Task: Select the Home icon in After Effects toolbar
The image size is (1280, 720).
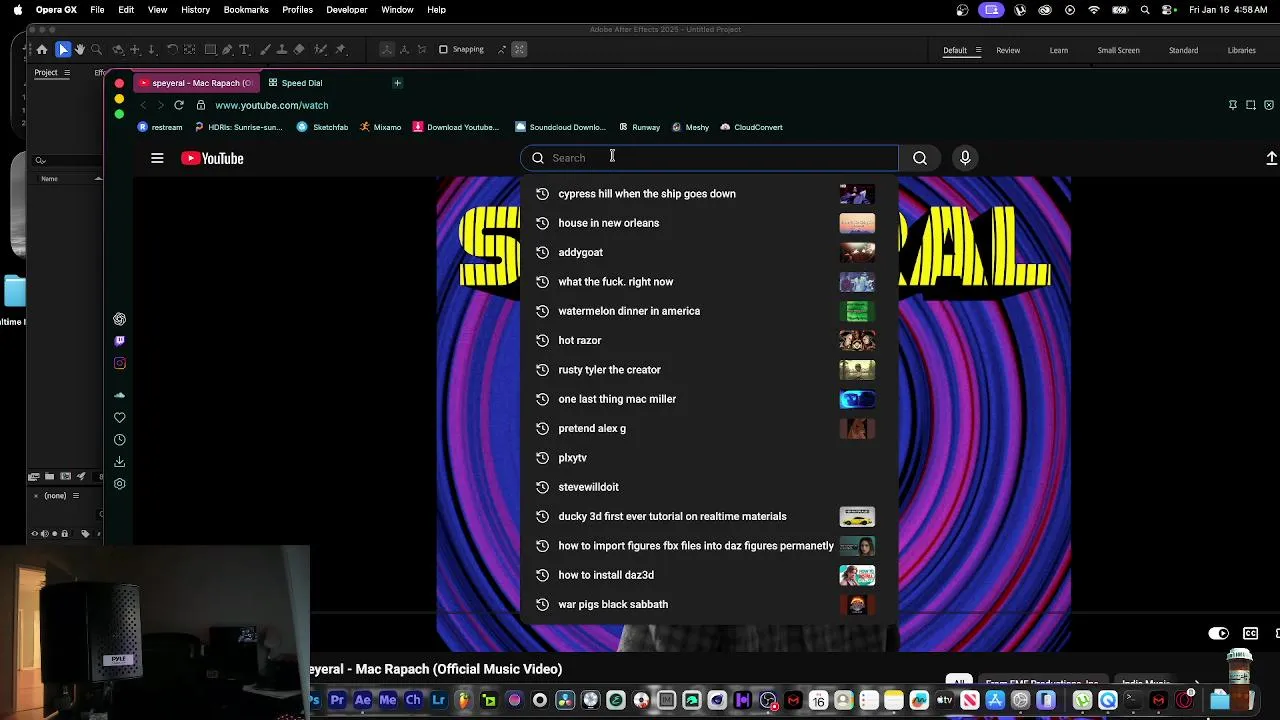Action: click(x=42, y=49)
